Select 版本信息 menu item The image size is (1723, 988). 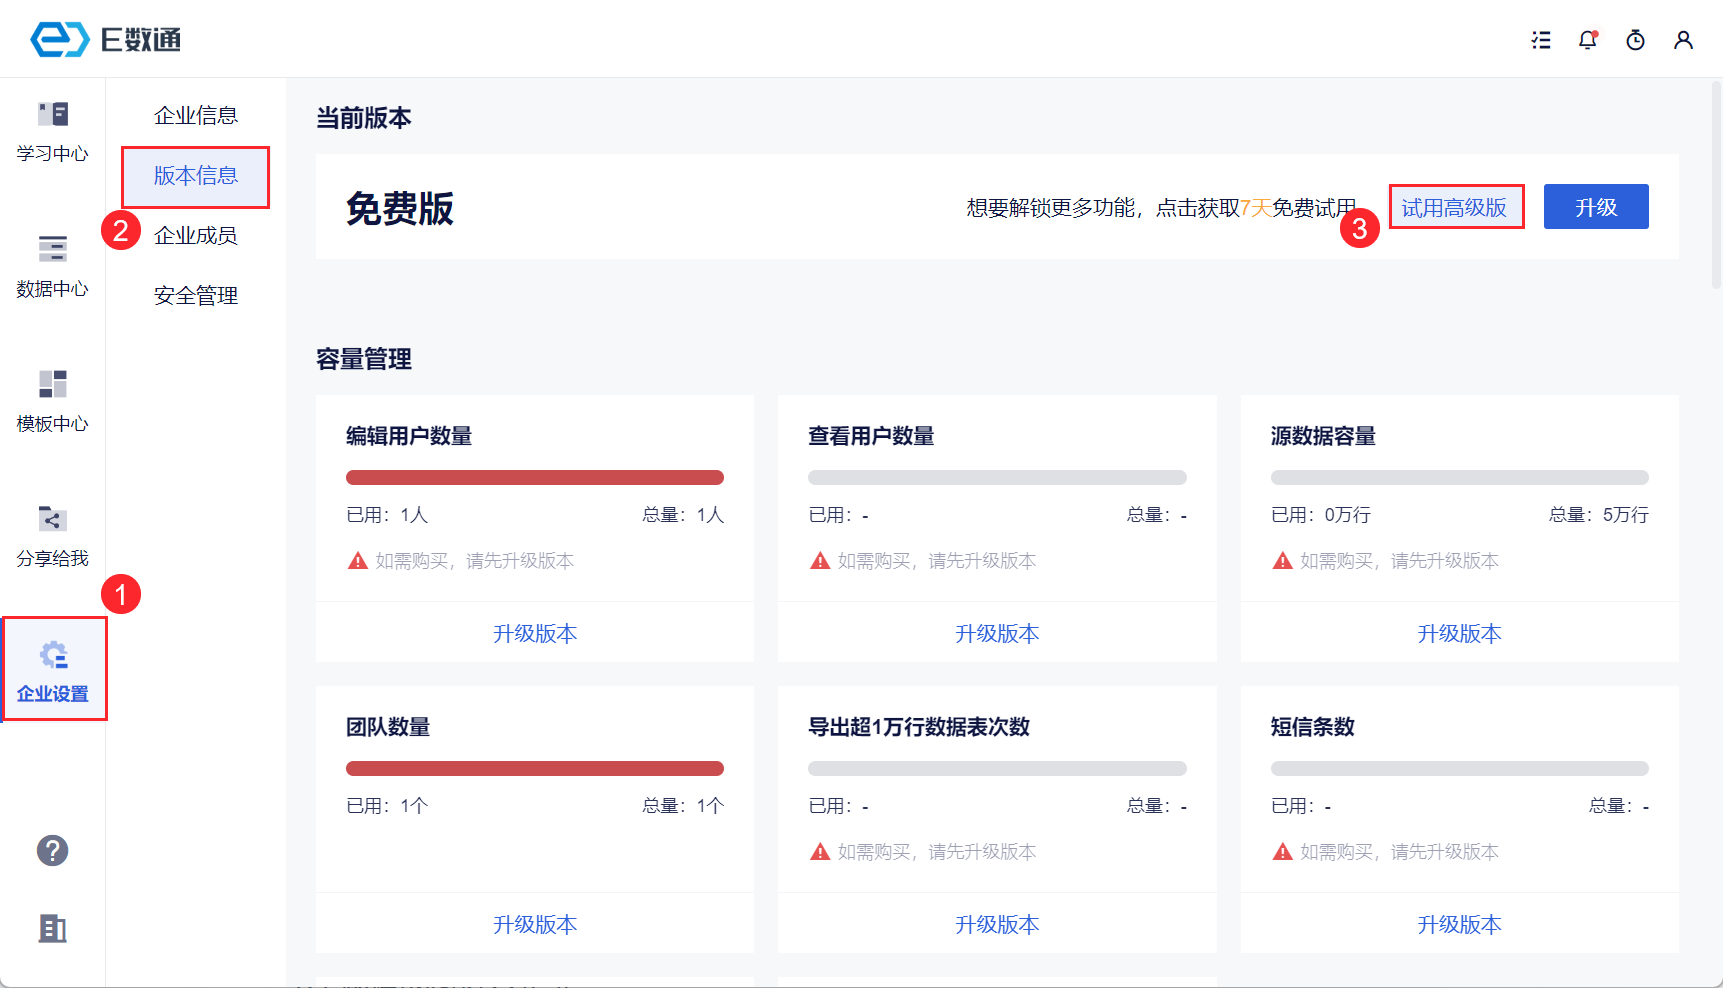196,176
